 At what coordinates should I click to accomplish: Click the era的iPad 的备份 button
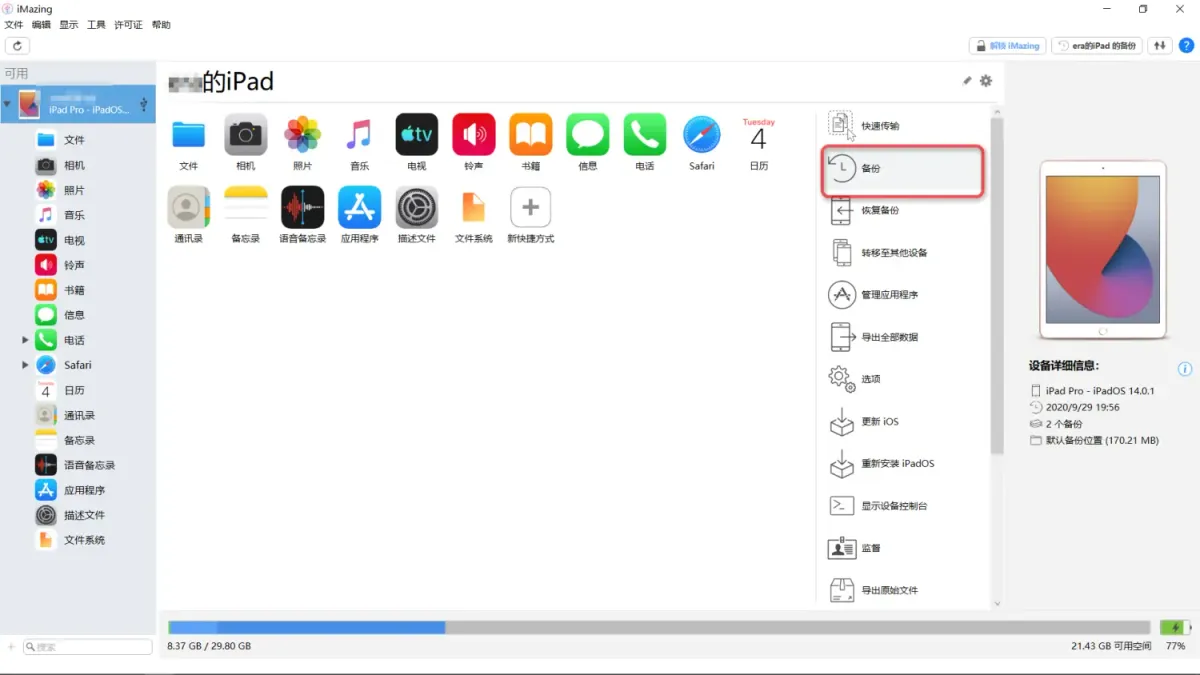point(1096,45)
